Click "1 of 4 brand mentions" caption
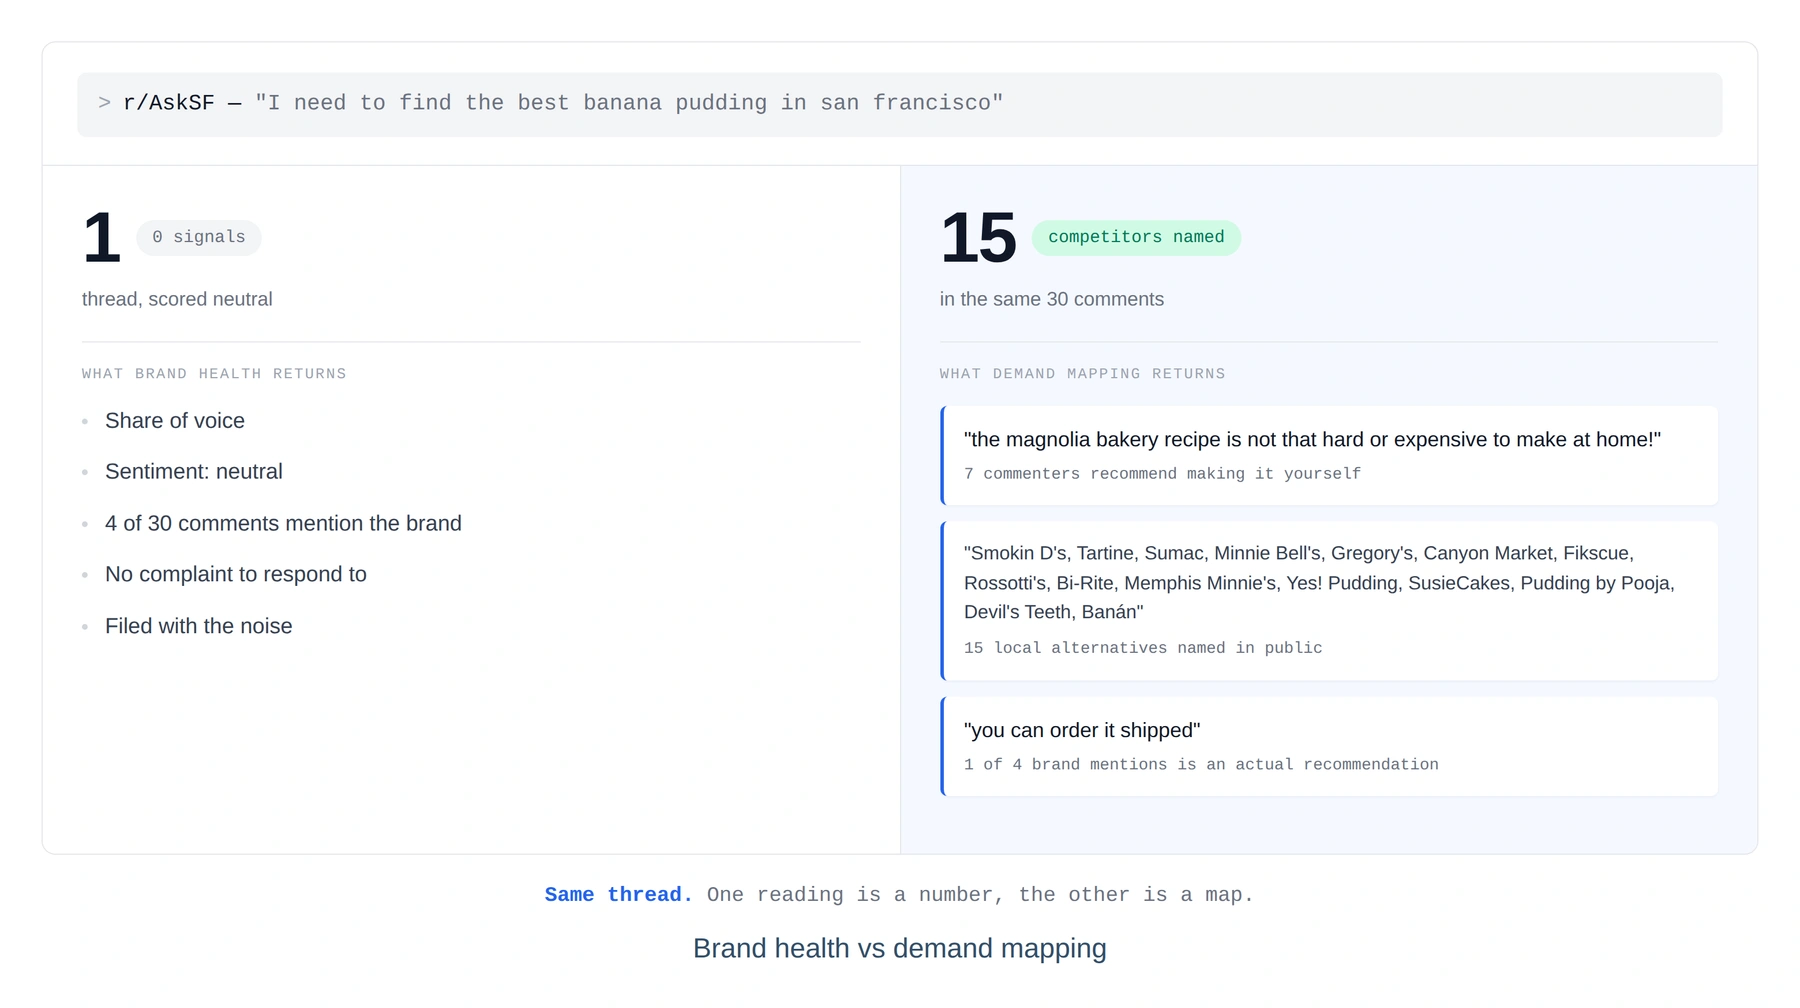This screenshot has width=1800, height=1008. click(x=1201, y=765)
